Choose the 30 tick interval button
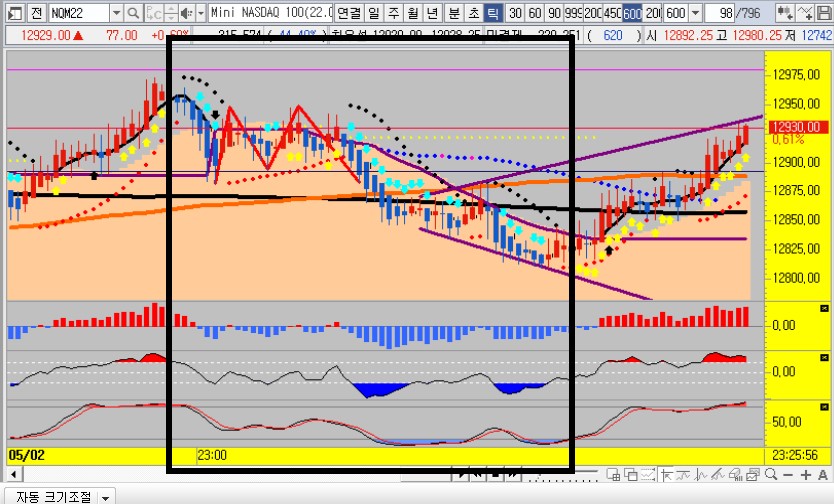 (x=515, y=13)
